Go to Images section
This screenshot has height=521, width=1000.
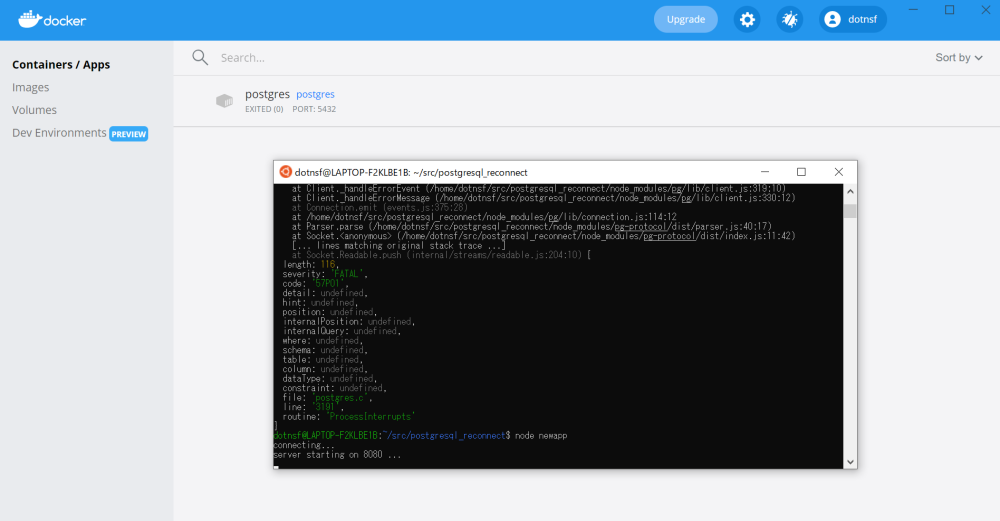pyautogui.click(x=31, y=87)
